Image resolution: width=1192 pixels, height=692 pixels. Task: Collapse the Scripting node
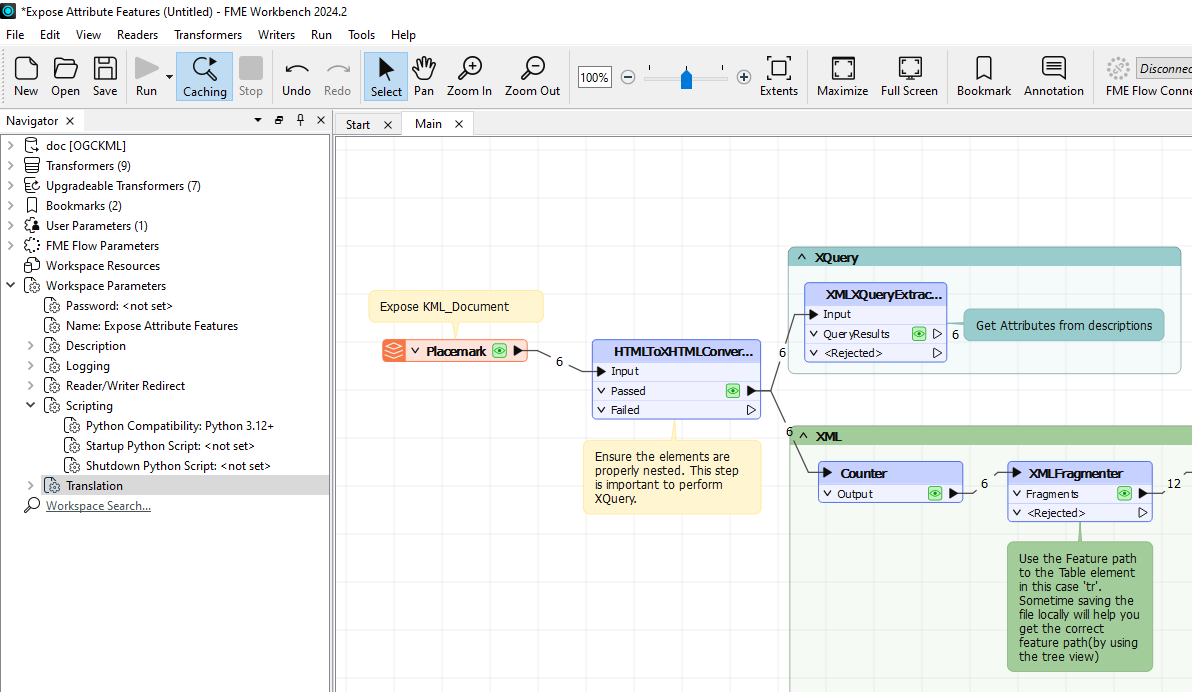coord(30,405)
